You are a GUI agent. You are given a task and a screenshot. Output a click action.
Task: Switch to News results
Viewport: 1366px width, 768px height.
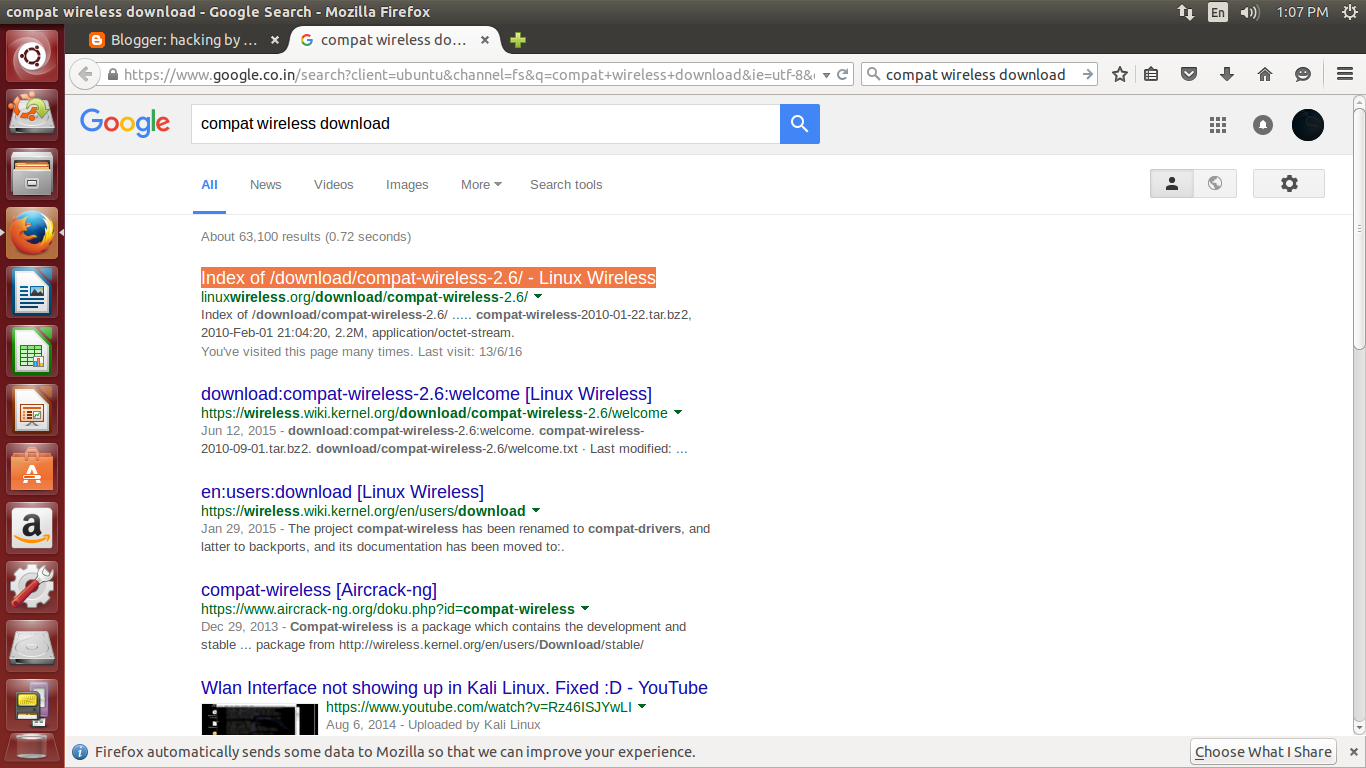266,184
